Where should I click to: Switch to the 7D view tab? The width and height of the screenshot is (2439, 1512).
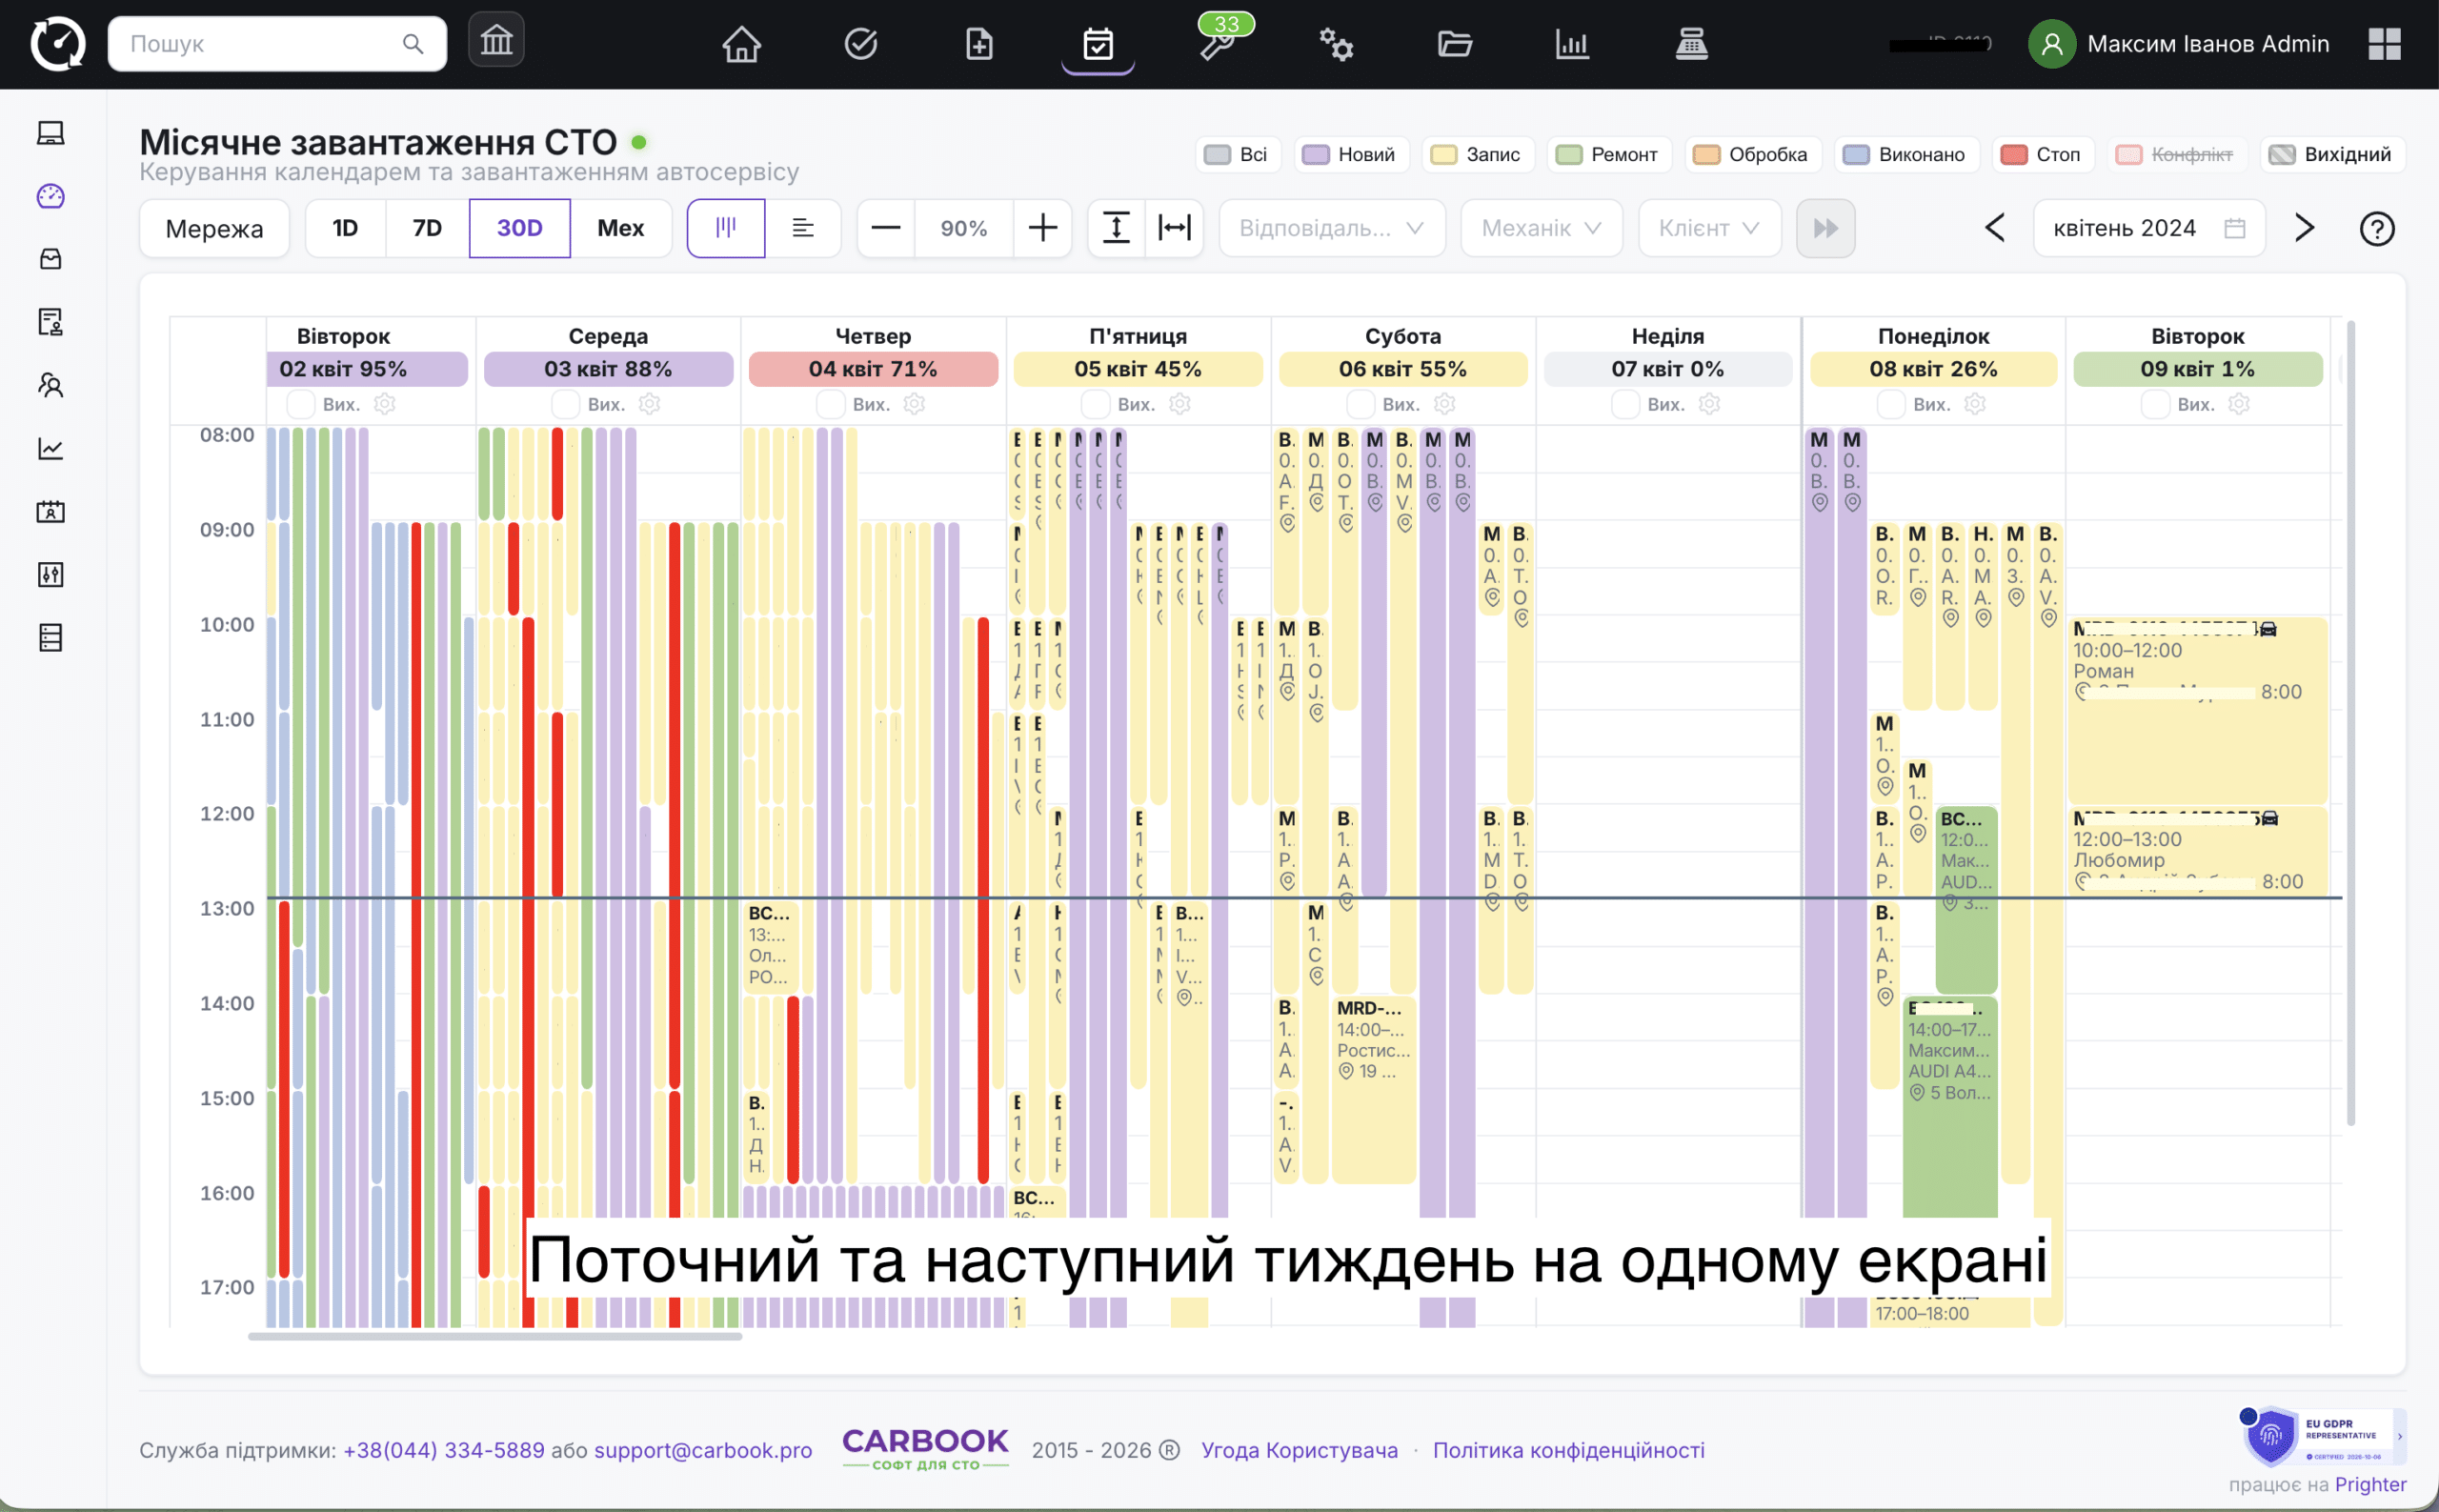(x=427, y=228)
